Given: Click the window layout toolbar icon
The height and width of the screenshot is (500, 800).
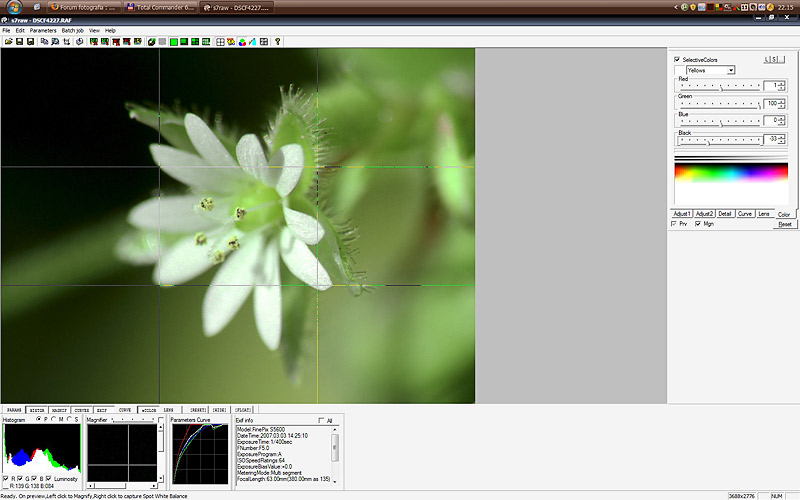Looking at the screenshot, I should click(264, 42).
